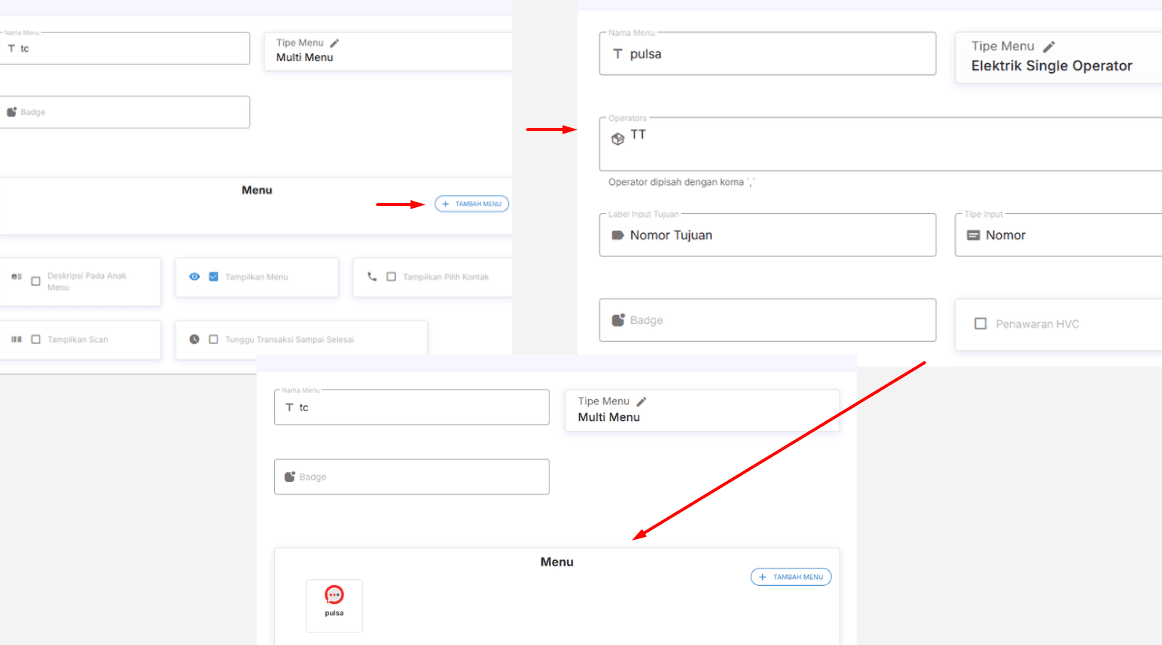Click the tag icon beside Nomor Tujuan
The height and width of the screenshot is (645, 1162).
click(x=618, y=235)
